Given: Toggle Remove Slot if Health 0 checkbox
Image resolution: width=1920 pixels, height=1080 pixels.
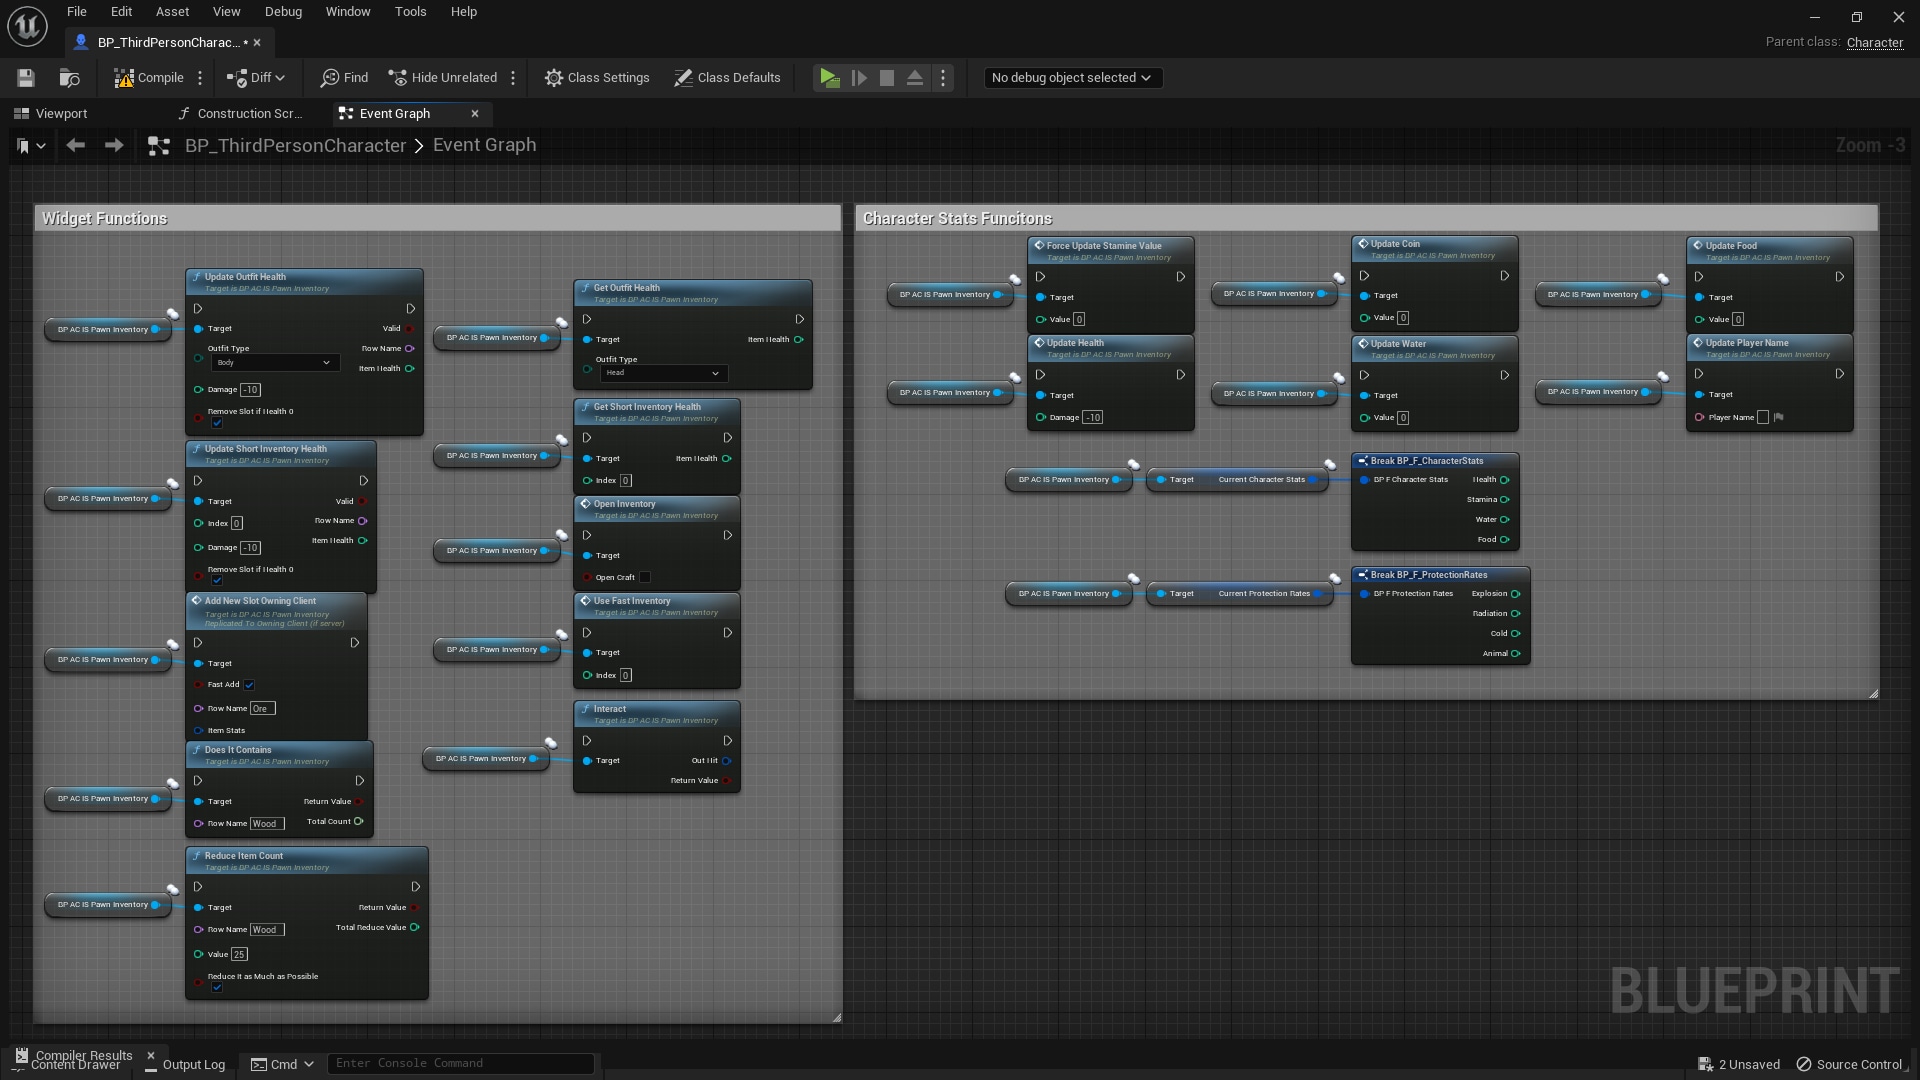Looking at the screenshot, I should (x=217, y=423).
